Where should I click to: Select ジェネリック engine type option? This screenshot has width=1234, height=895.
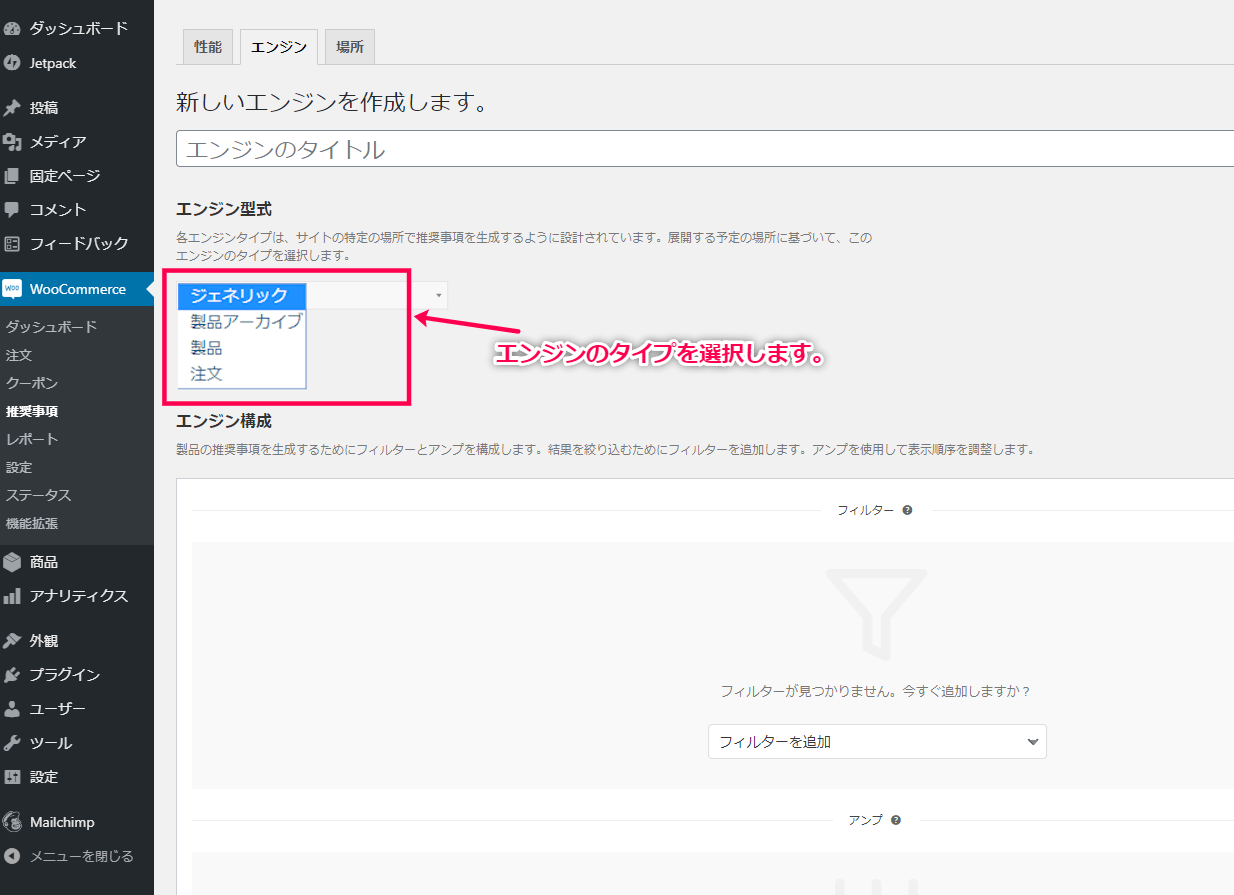[x=241, y=296]
